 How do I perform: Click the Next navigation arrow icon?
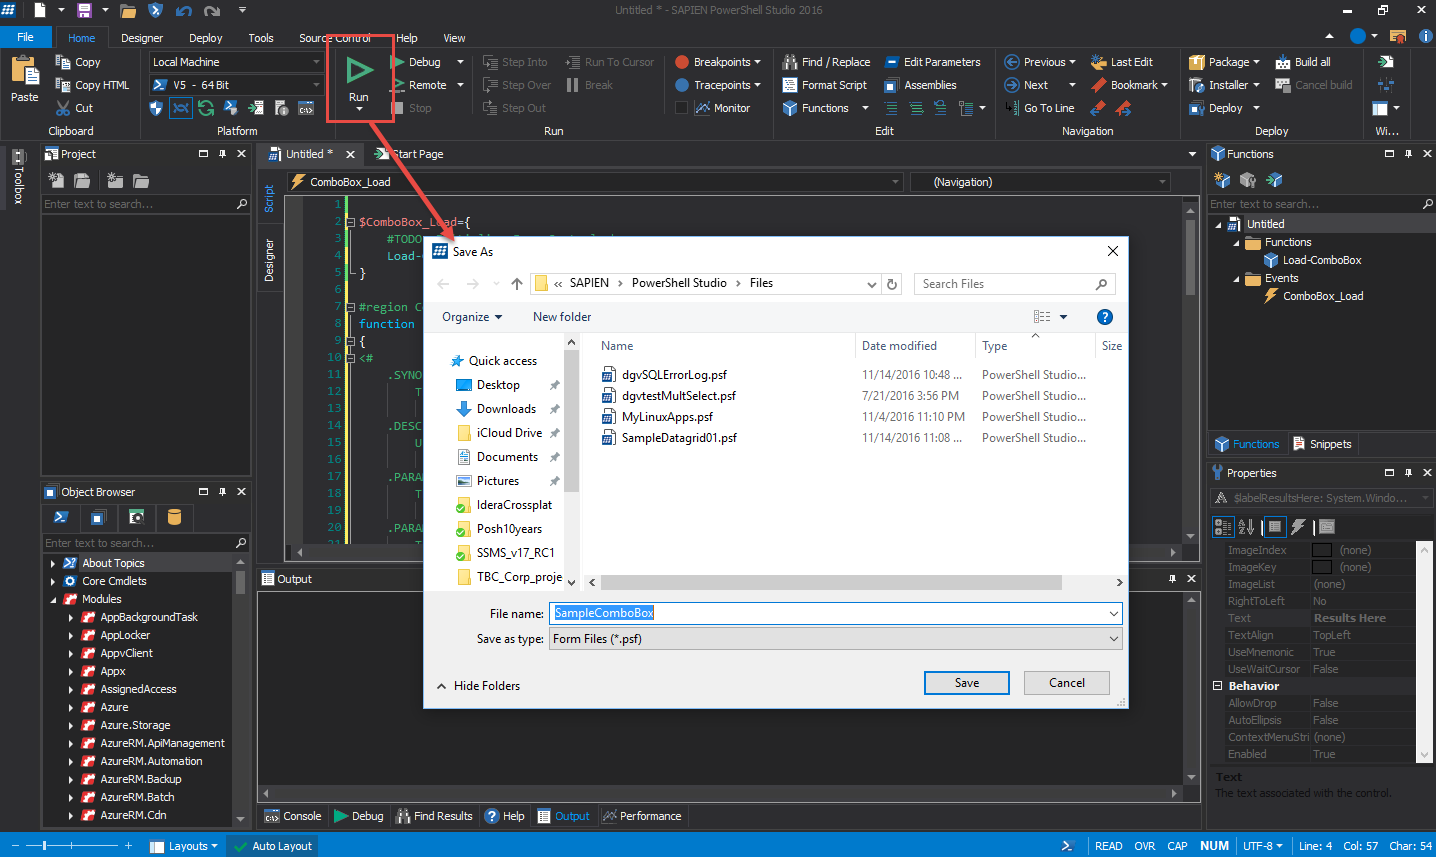[1012, 85]
